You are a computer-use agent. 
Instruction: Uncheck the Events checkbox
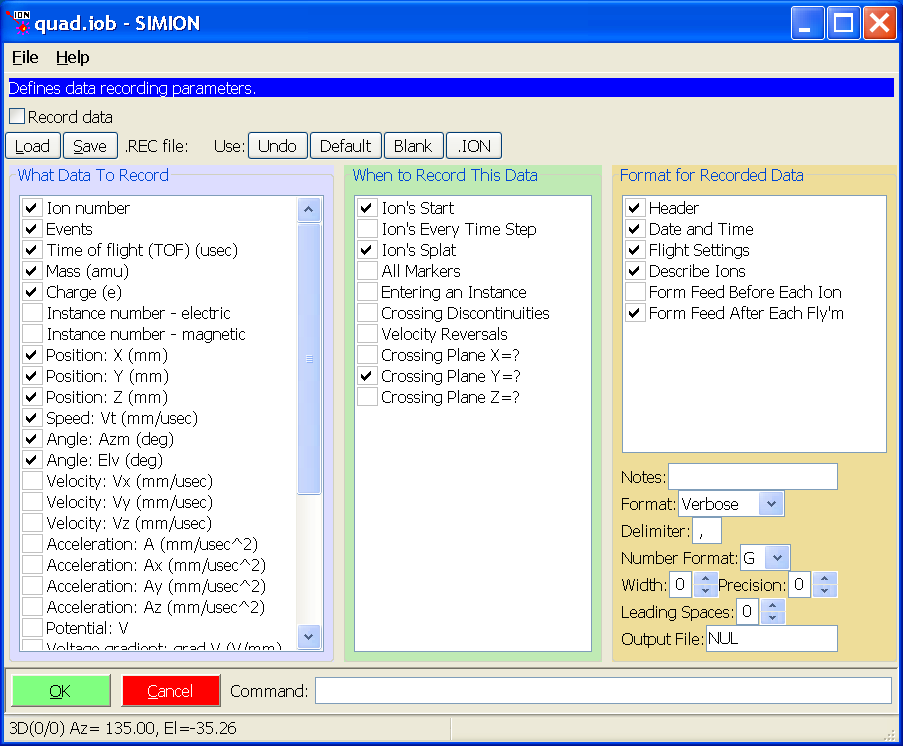32,229
